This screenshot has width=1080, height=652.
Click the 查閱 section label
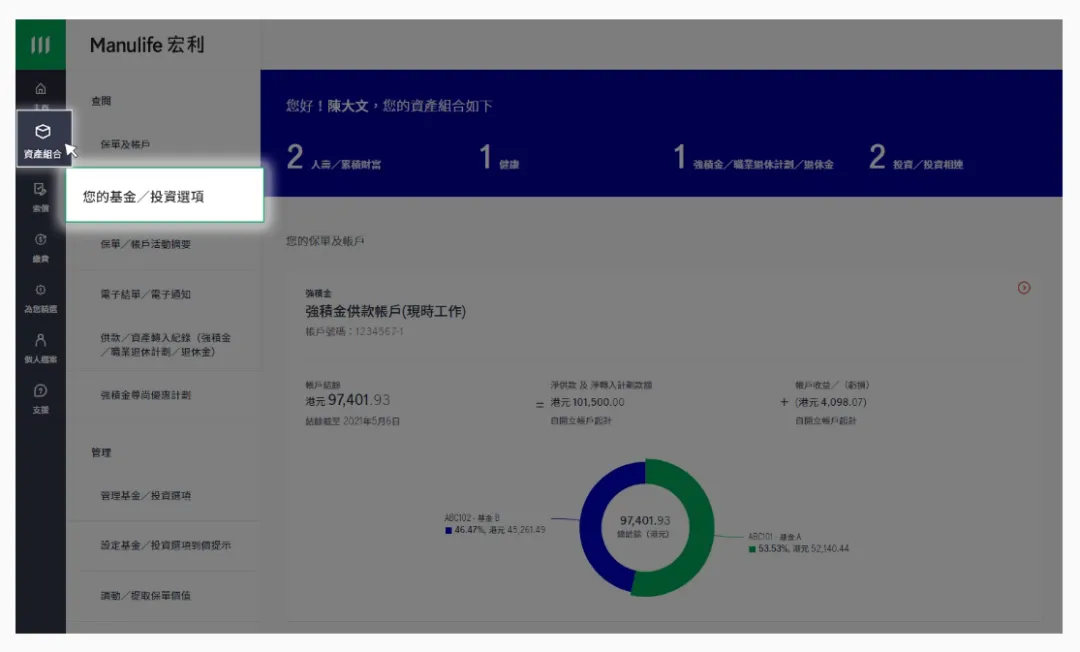(101, 101)
